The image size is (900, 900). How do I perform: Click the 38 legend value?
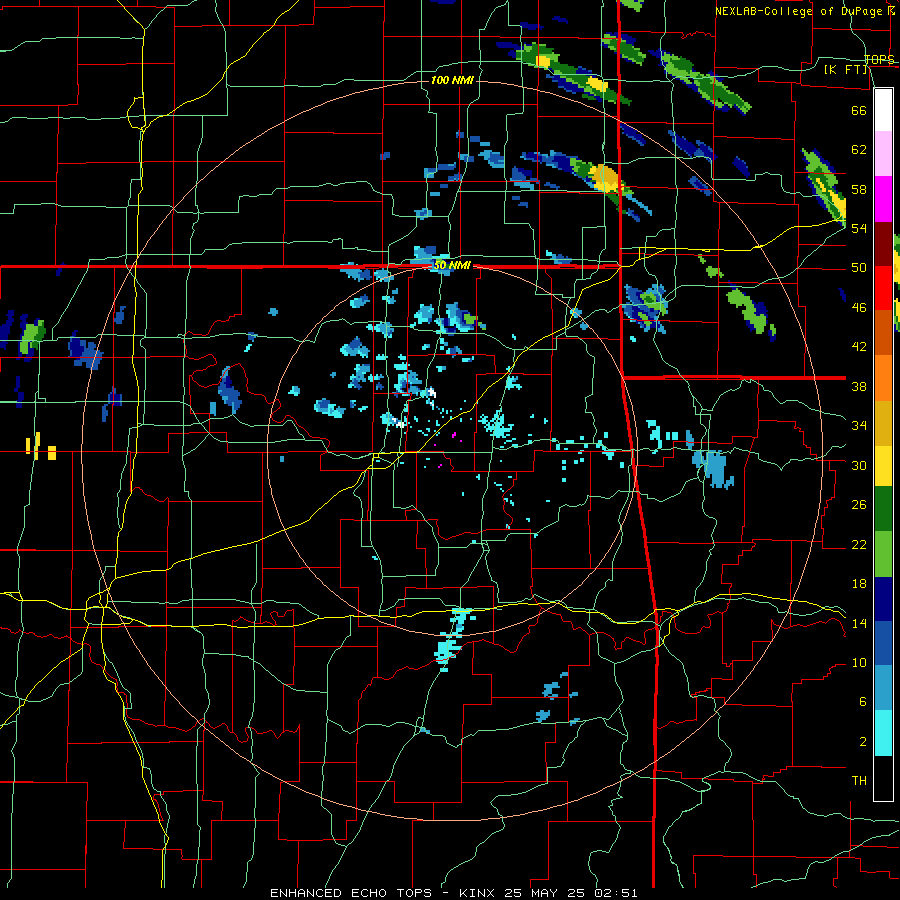click(x=859, y=386)
